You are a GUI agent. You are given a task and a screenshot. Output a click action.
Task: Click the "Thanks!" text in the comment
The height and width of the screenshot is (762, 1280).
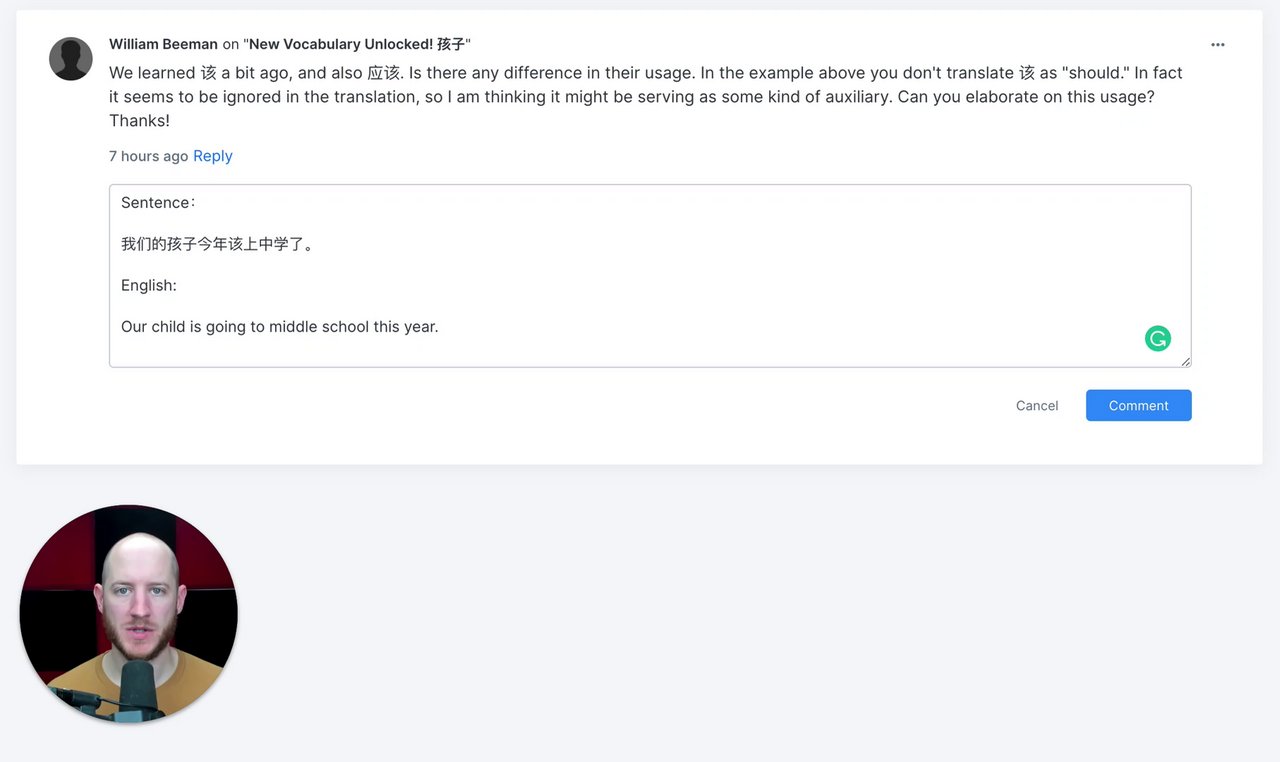click(139, 121)
